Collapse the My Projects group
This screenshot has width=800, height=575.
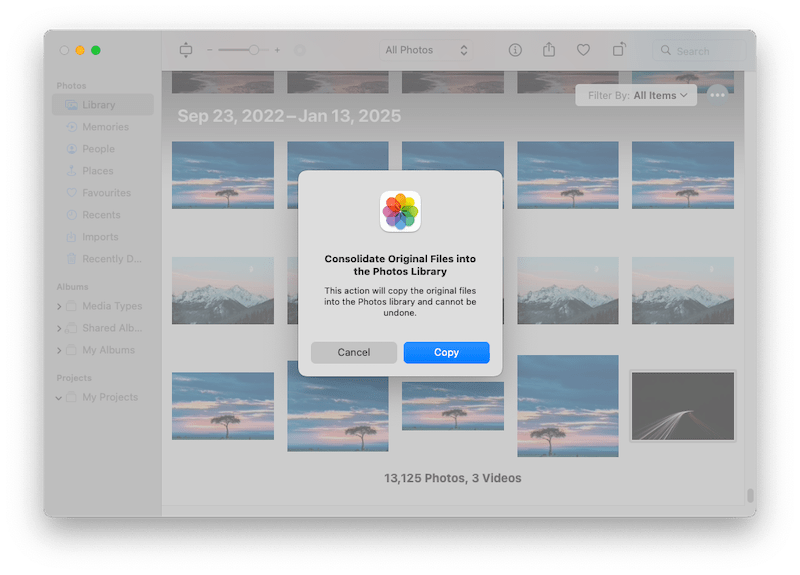[x=59, y=398]
